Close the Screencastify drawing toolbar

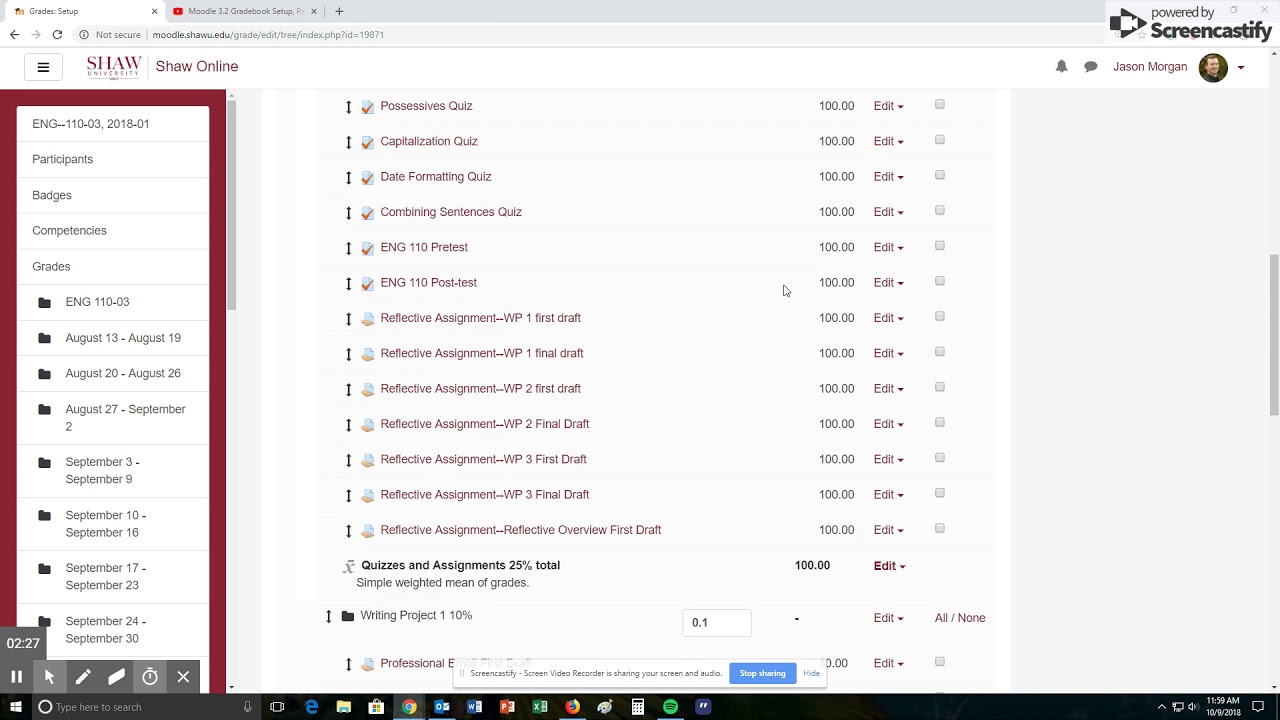(183, 677)
